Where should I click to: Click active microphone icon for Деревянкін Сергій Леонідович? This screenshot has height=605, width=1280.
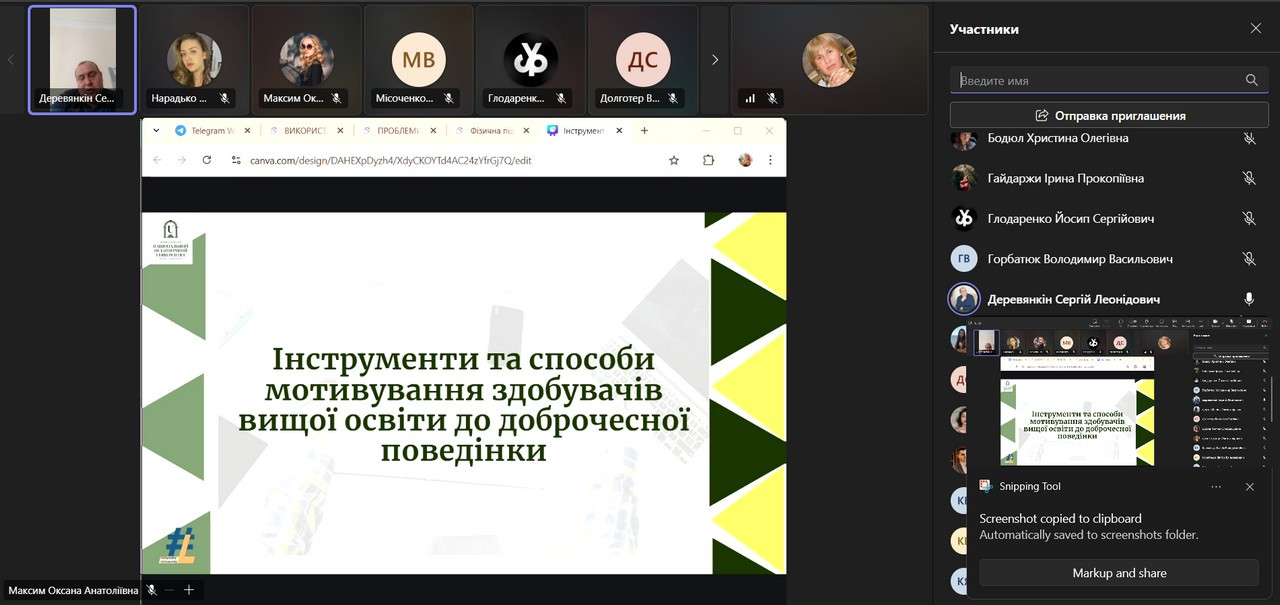click(1249, 299)
